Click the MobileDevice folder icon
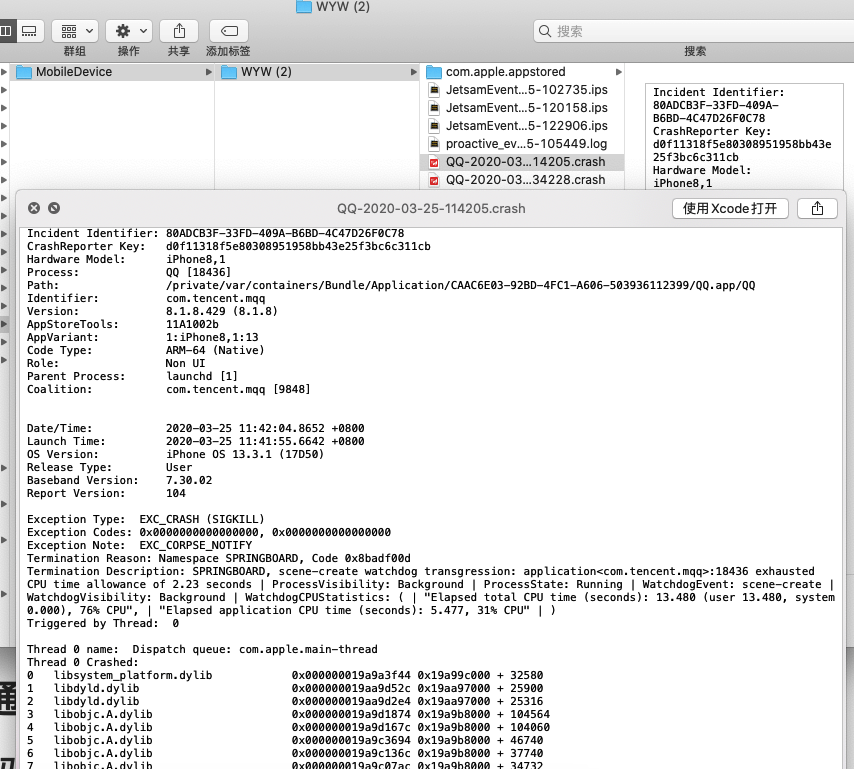Viewport: 854px width, 769px height. pyautogui.click(x=26, y=71)
